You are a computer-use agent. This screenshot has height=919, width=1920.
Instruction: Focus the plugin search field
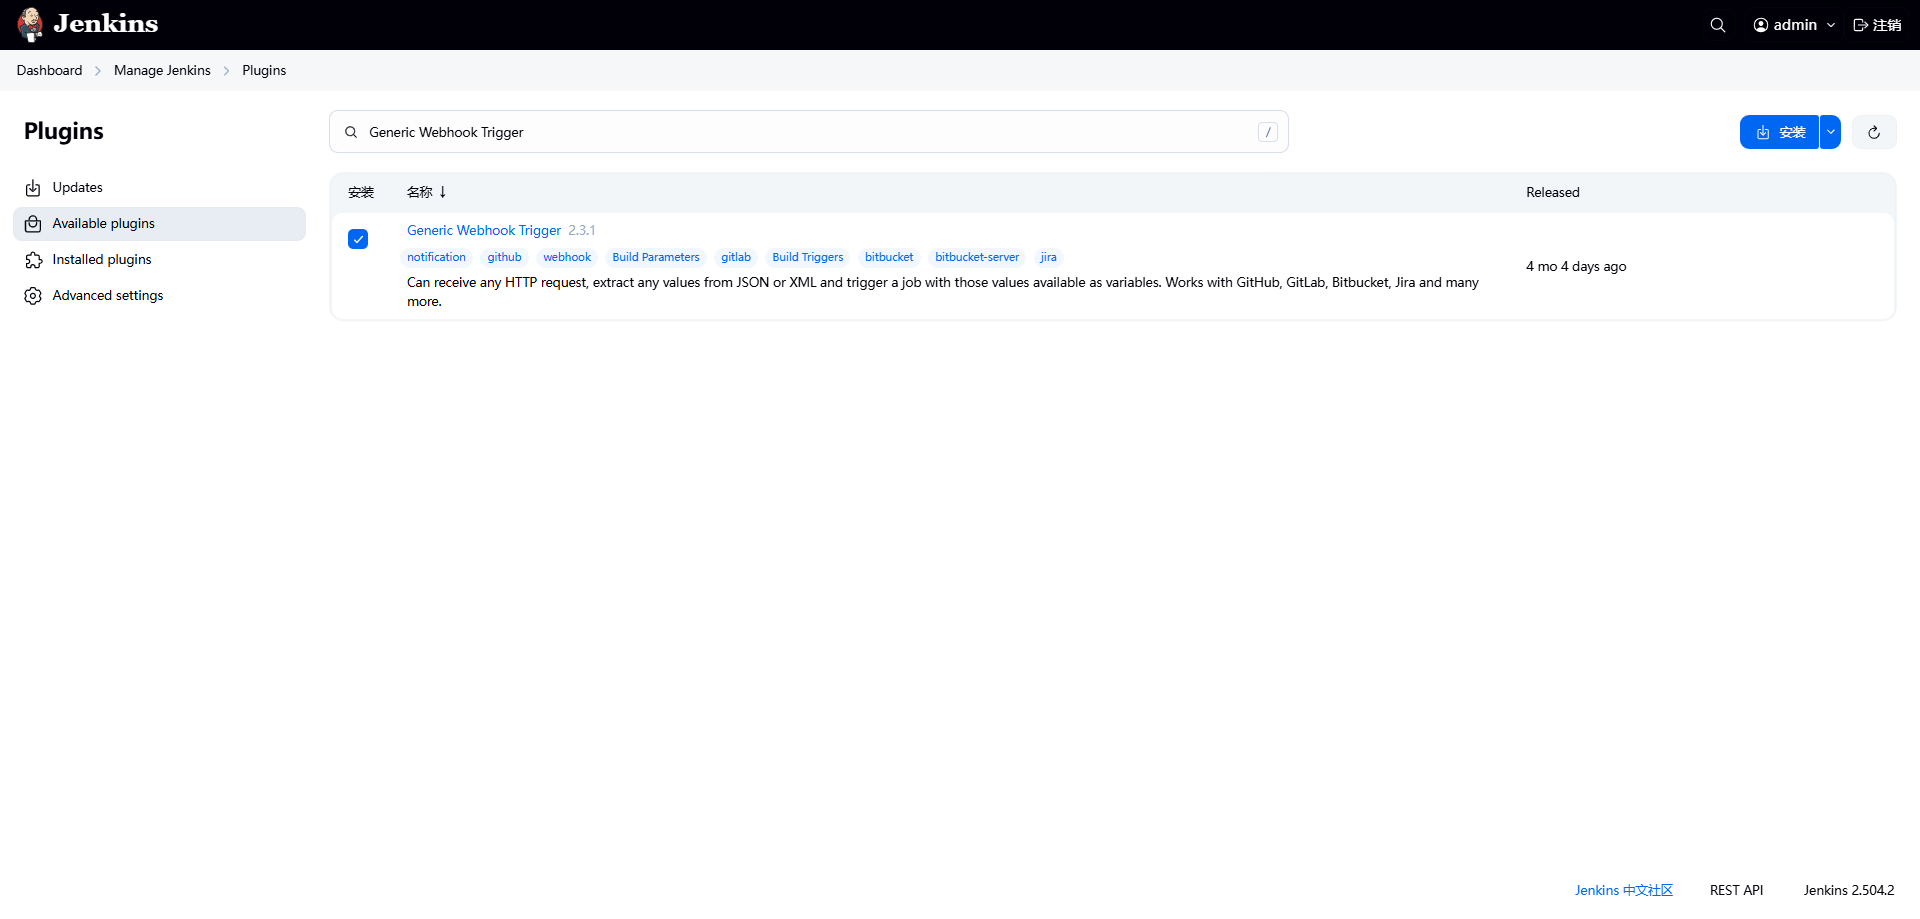(808, 132)
